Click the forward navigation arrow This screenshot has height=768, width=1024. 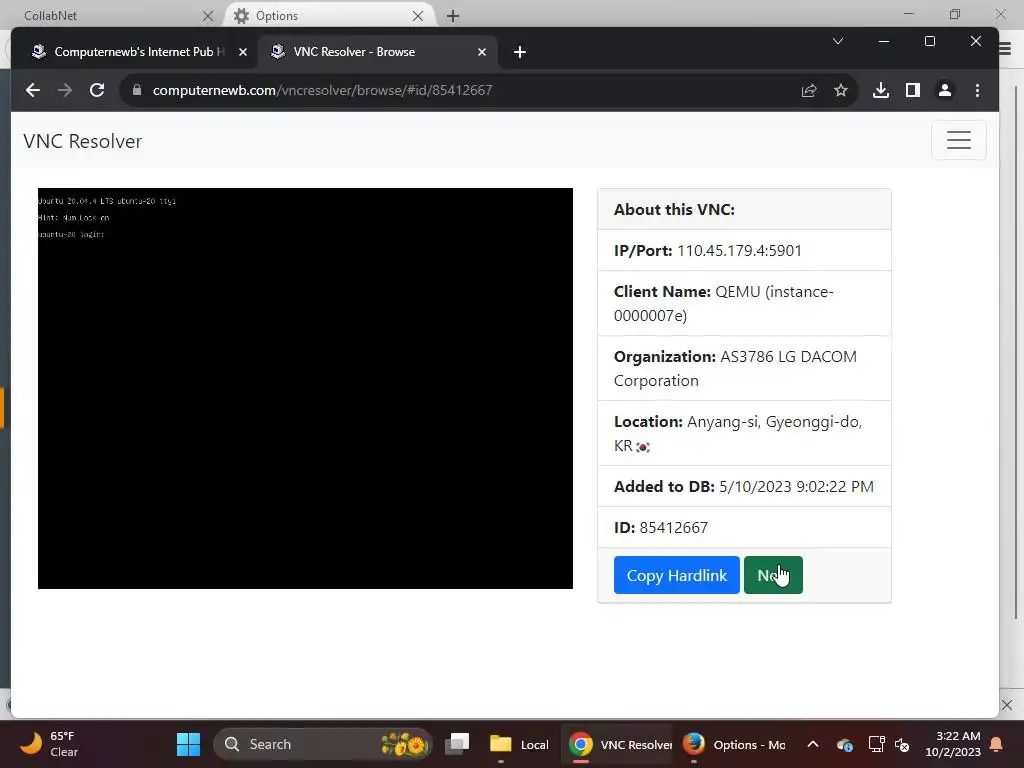pyautogui.click(x=65, y=90)
